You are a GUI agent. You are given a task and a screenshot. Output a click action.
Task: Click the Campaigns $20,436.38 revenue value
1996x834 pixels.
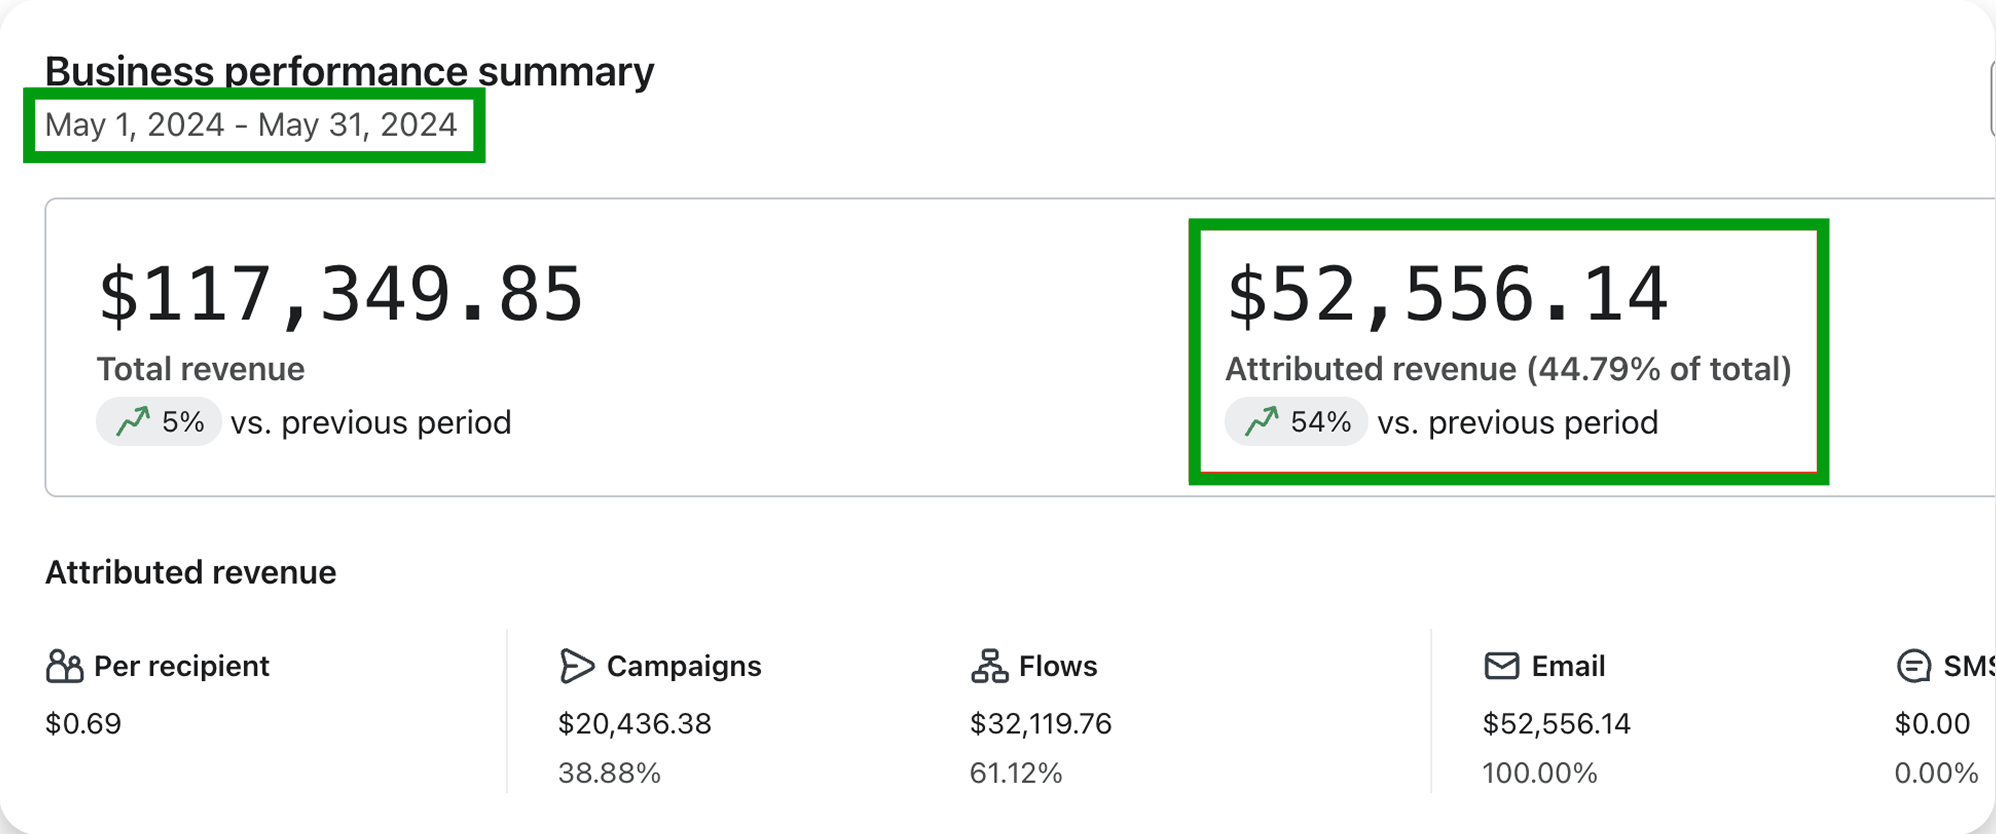(x=634, y=723)
